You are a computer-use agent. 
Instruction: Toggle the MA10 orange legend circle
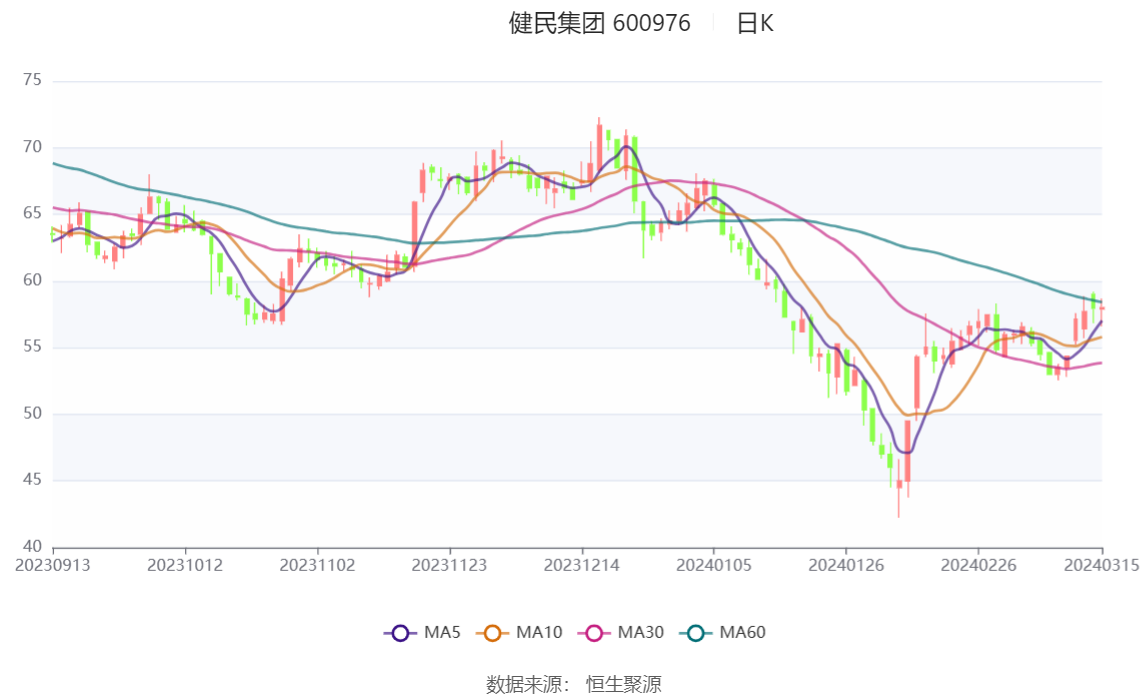click(492, 633)
